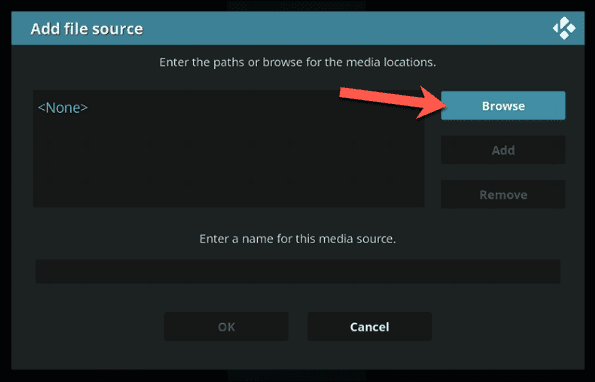595x382 pixels.
Task: Highlight the <None> item in path list
Action: pyautogui.click(x=63, y=108)
